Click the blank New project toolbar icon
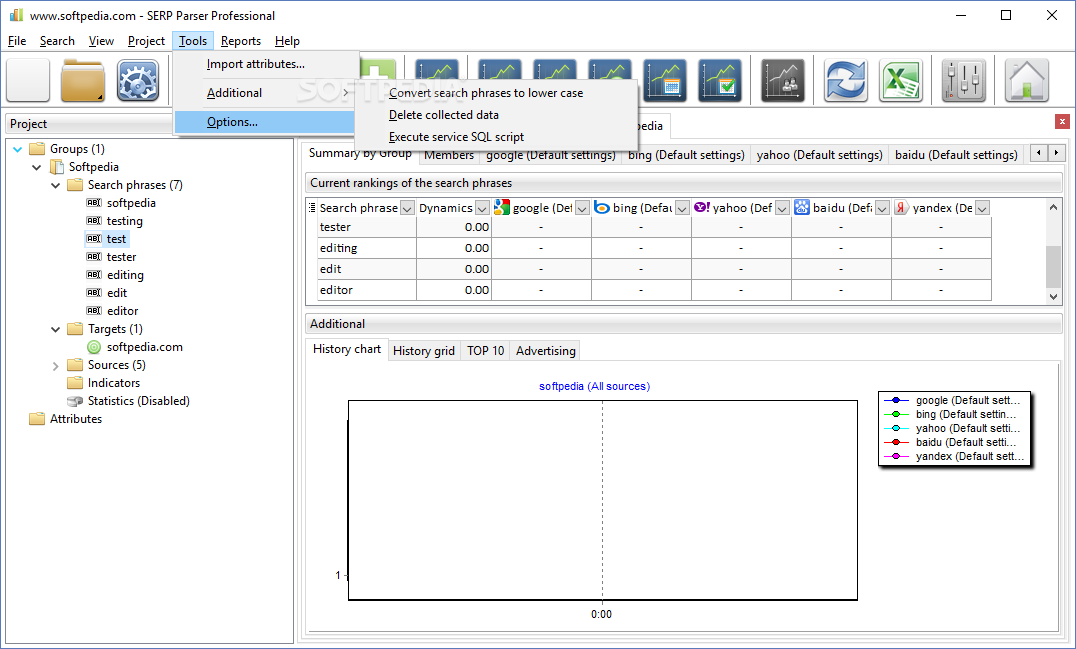The width and height of the screenshot is (1076, 649). tap(28, 80)
